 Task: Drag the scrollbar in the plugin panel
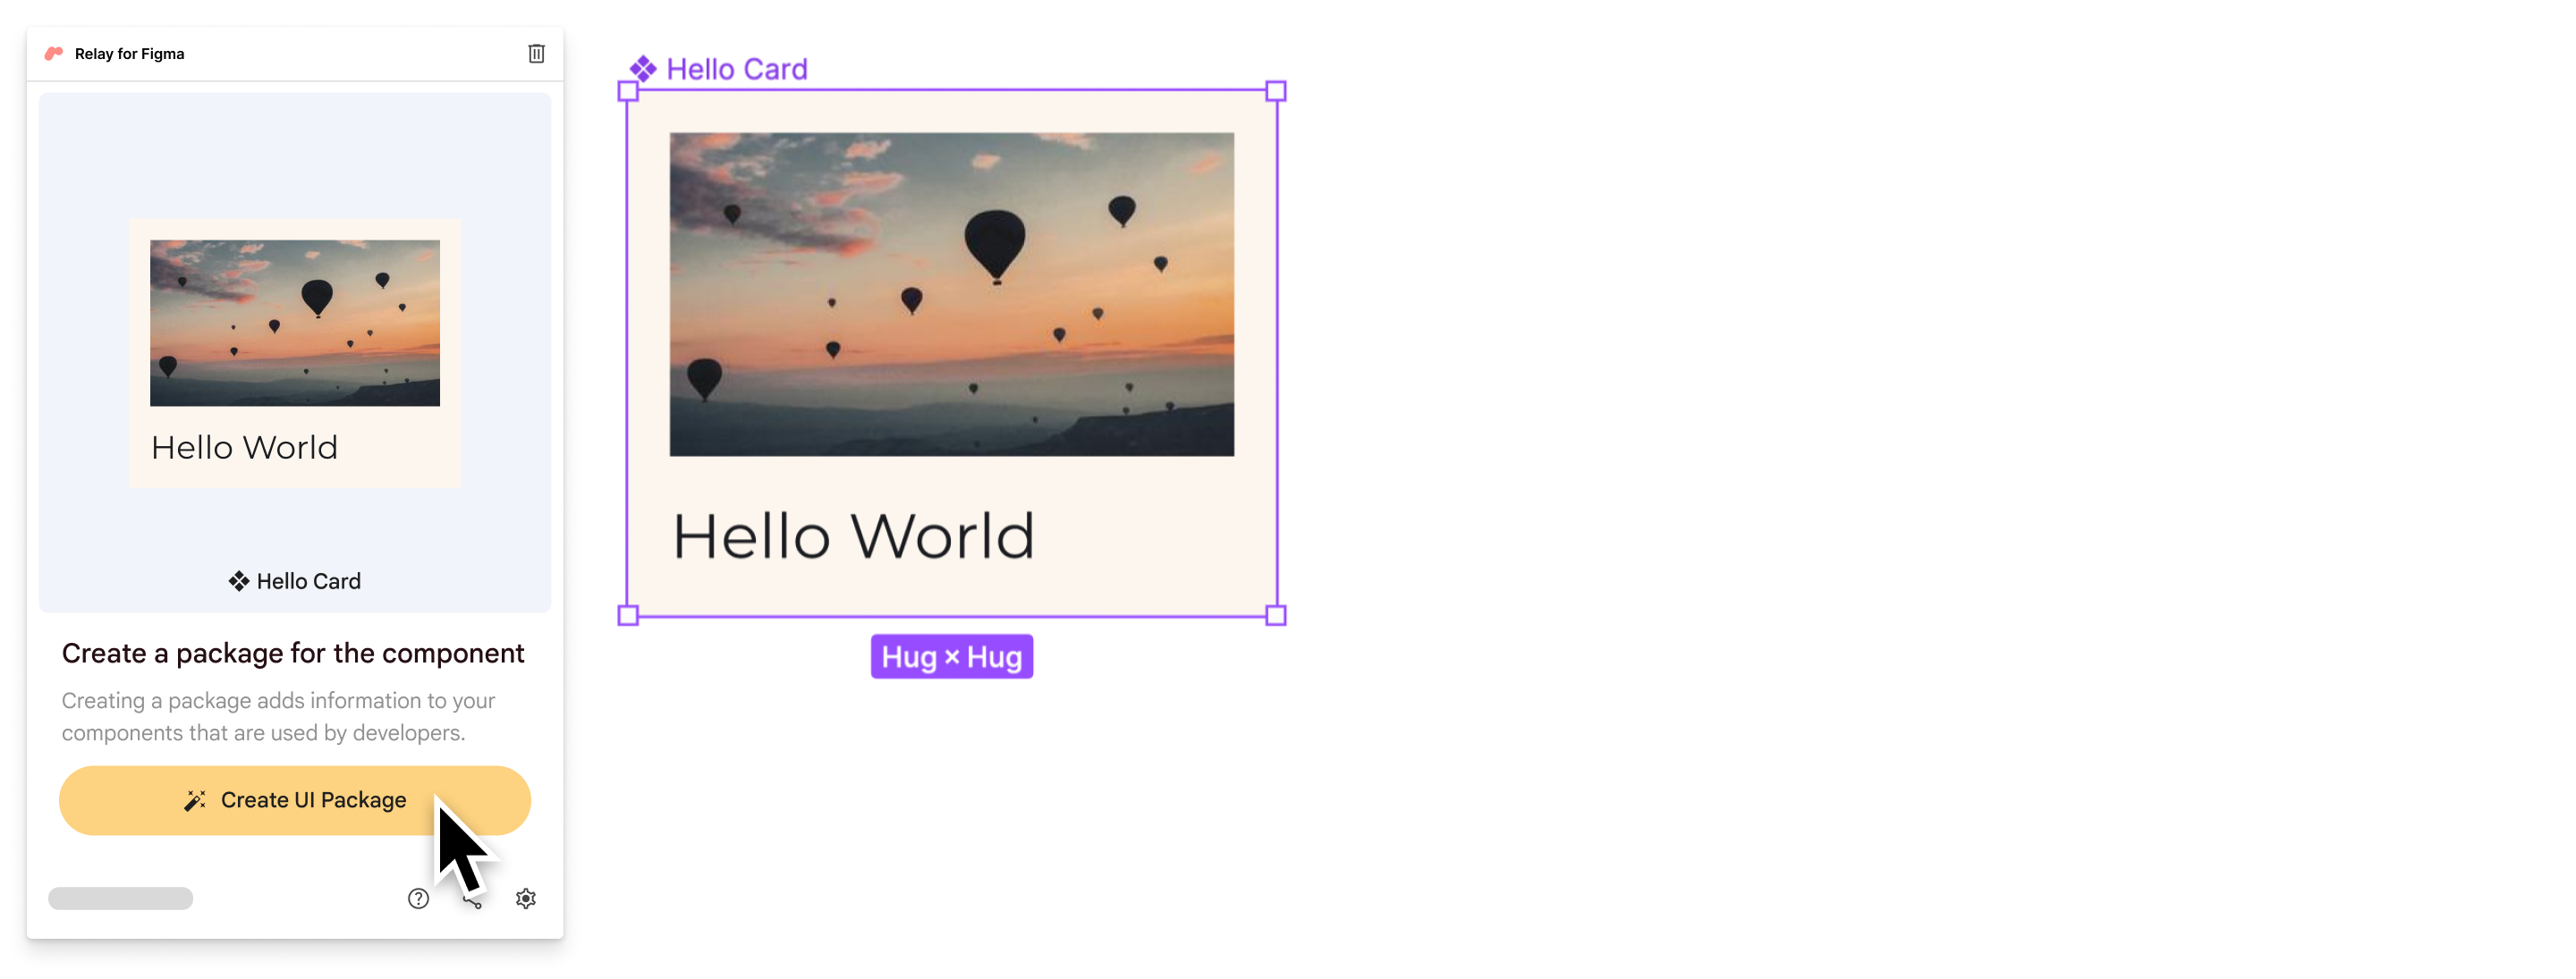[x=120, y=899]
